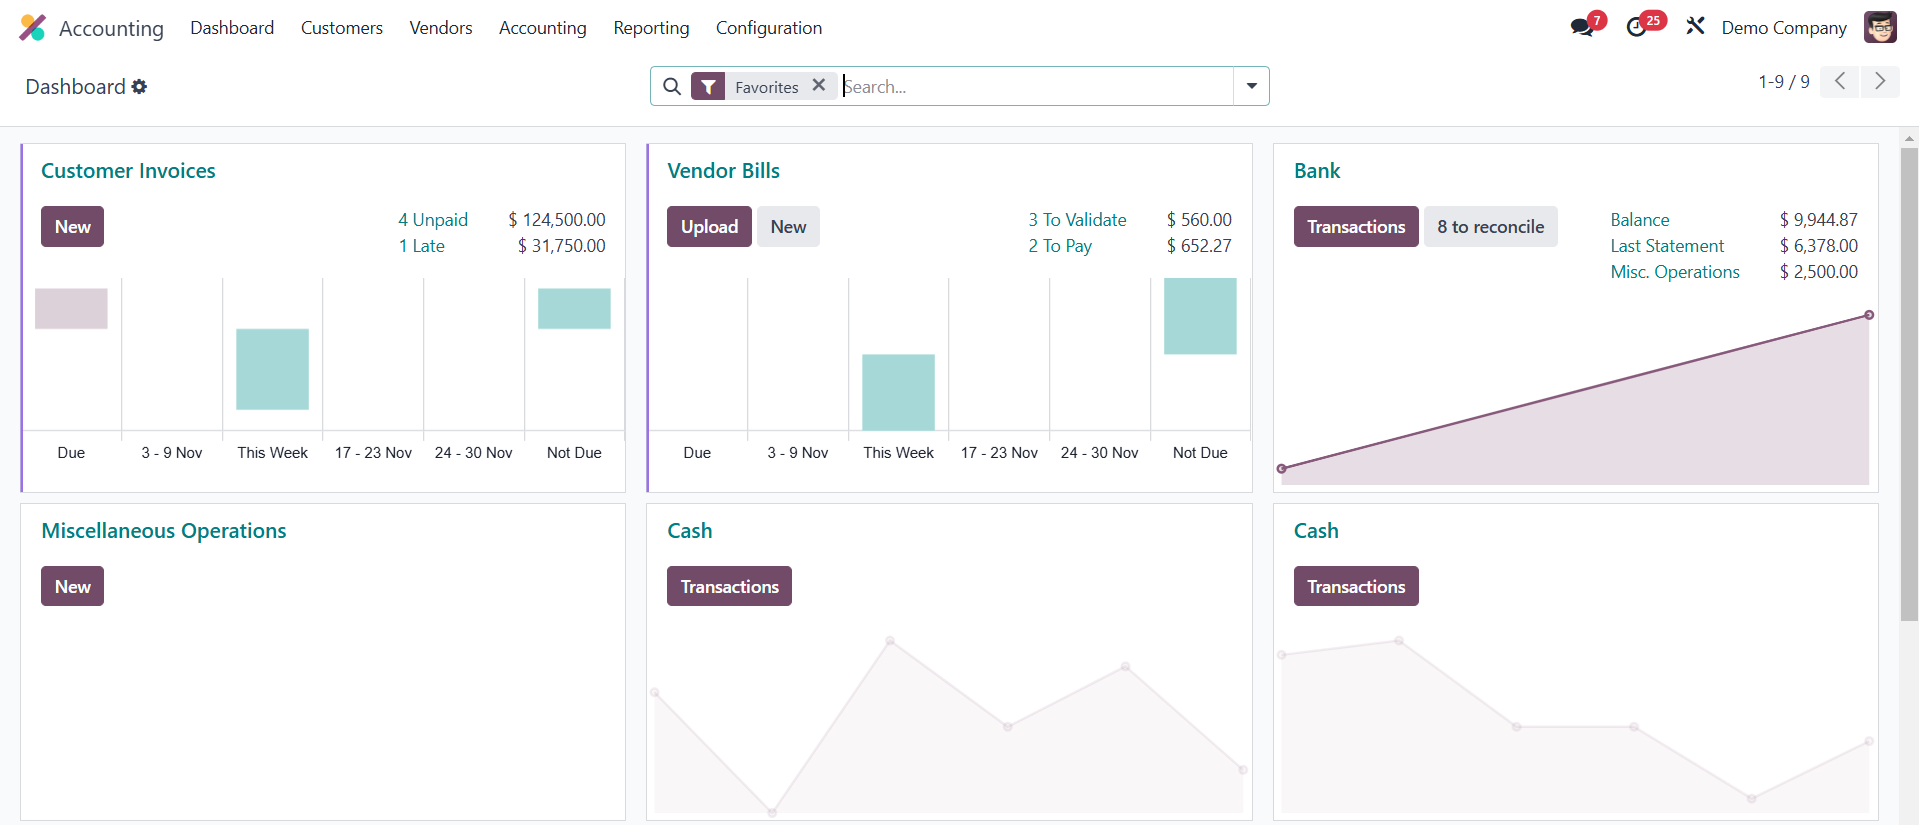Image resolution: width=1919 pixels, height=825 pixels.
Task: Go to the next page arrow
Action: tap(1879, 81)
